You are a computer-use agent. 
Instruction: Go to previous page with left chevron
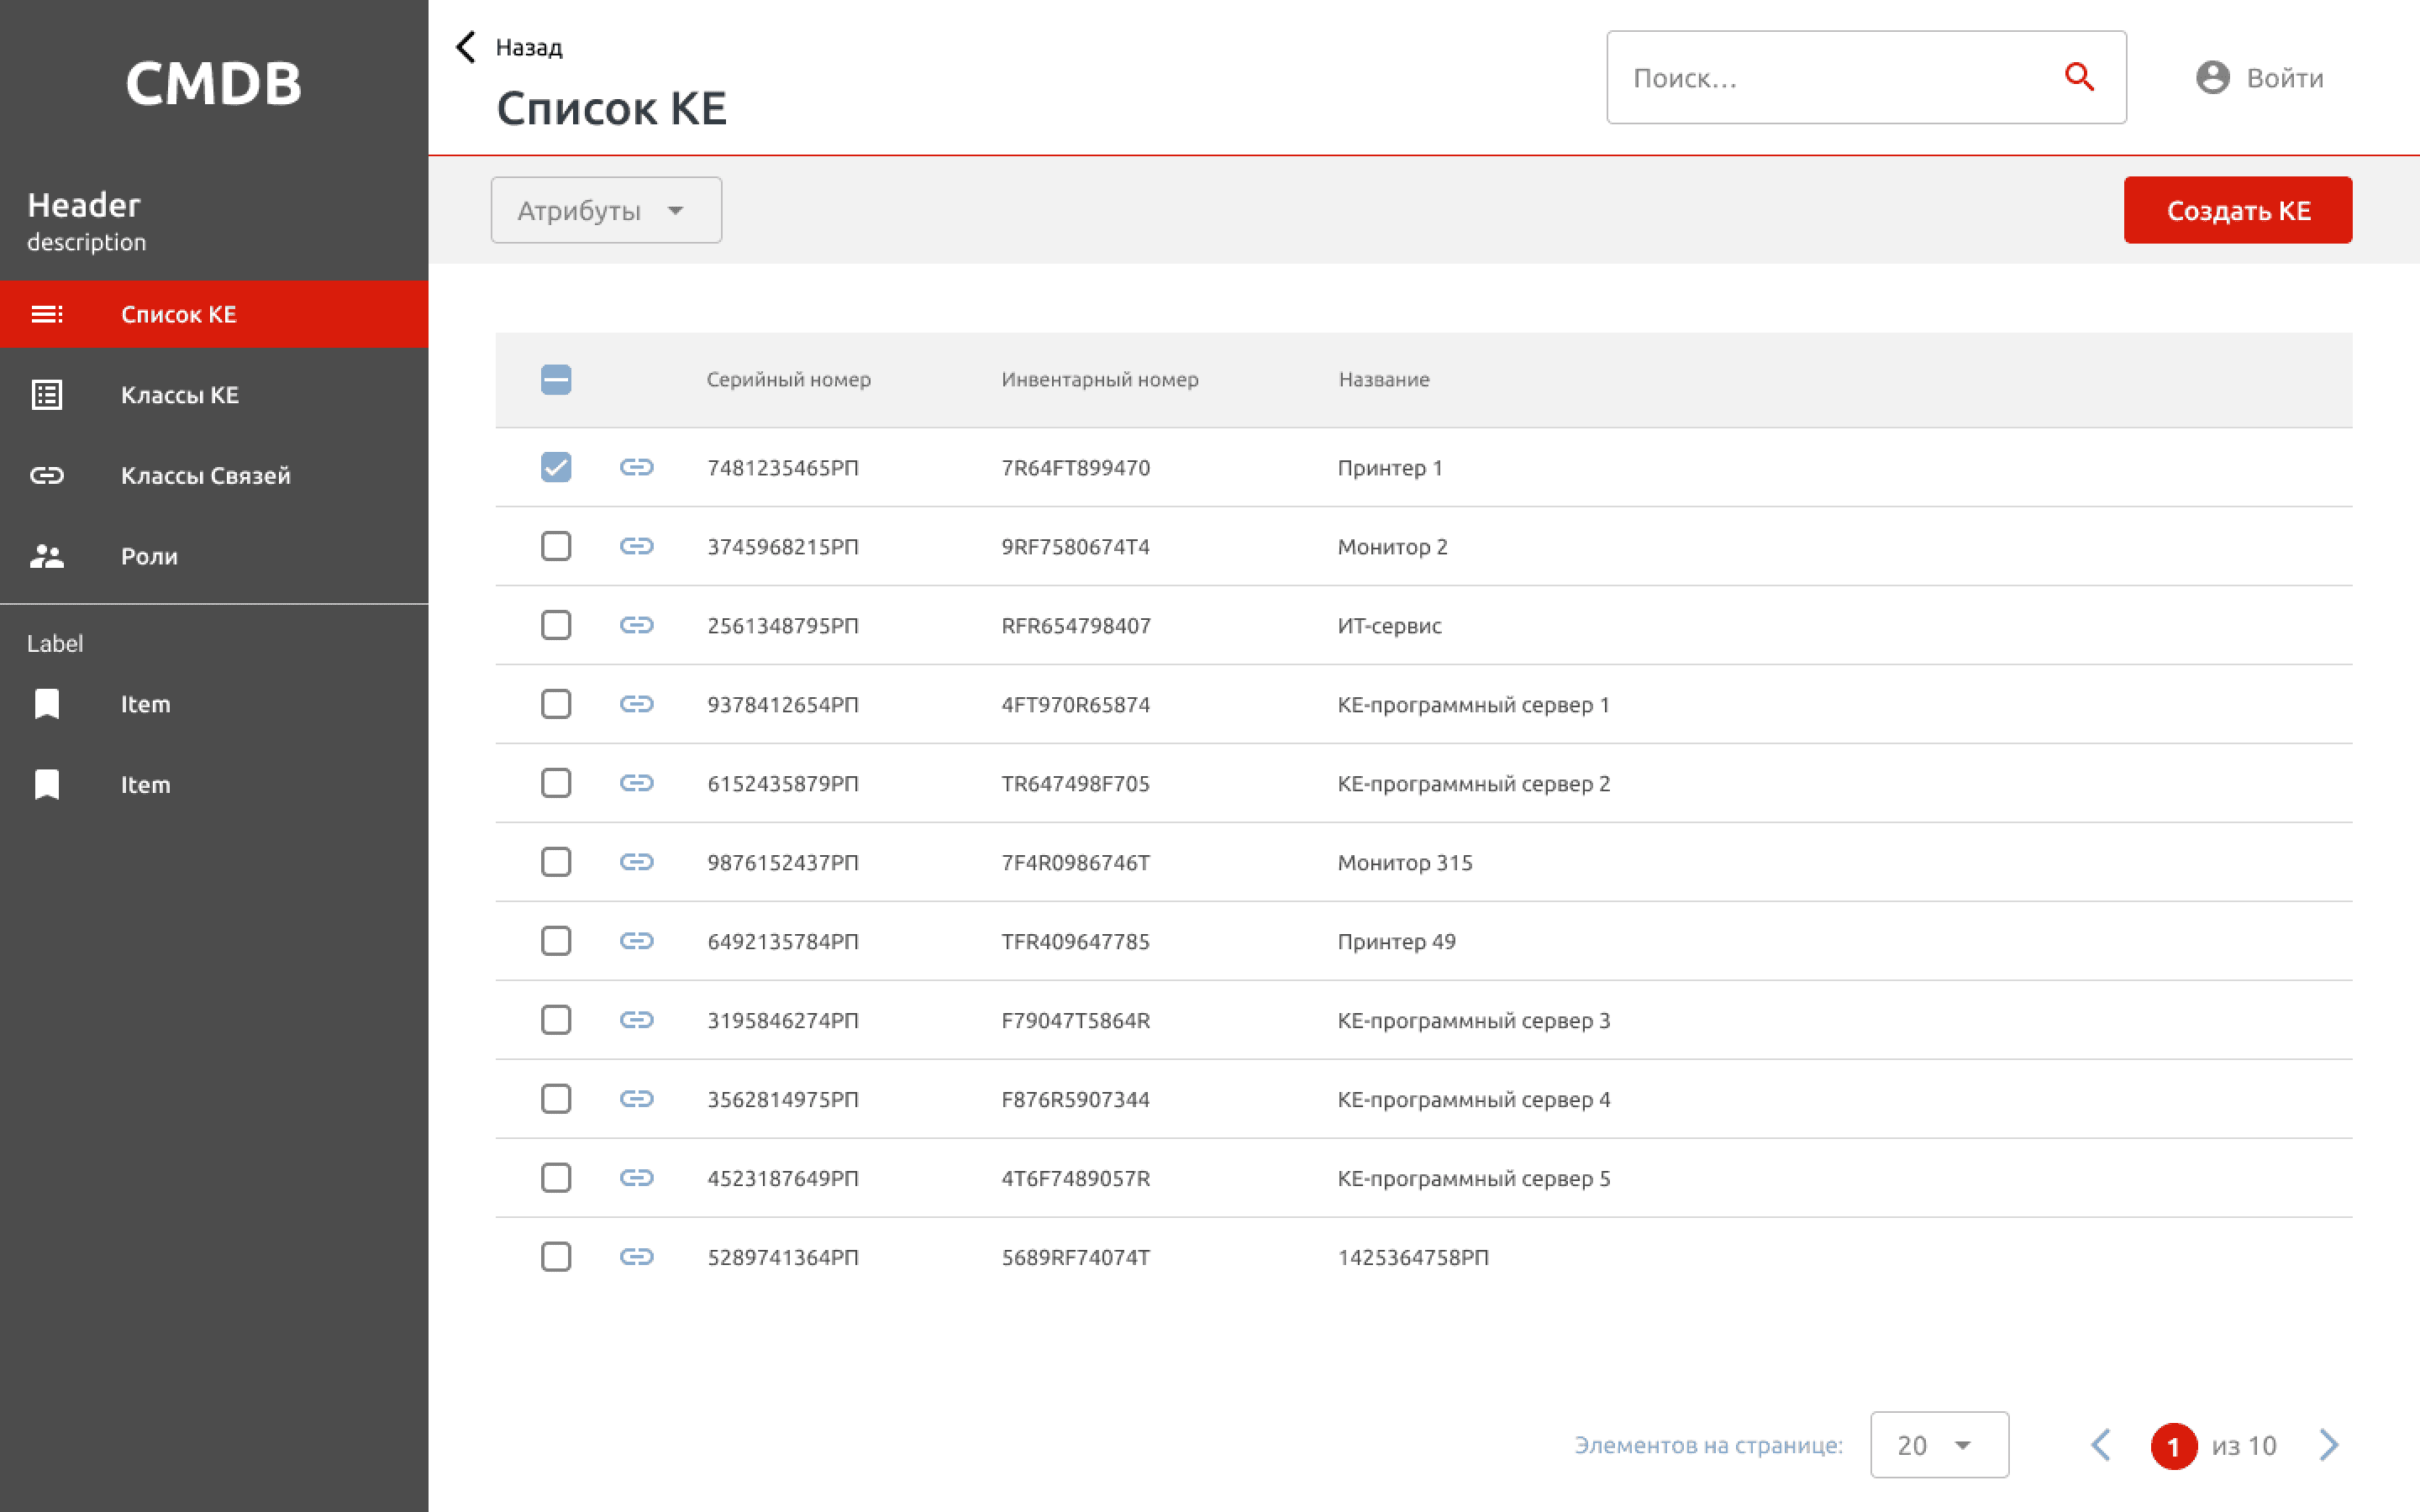click(2102, 1445)
